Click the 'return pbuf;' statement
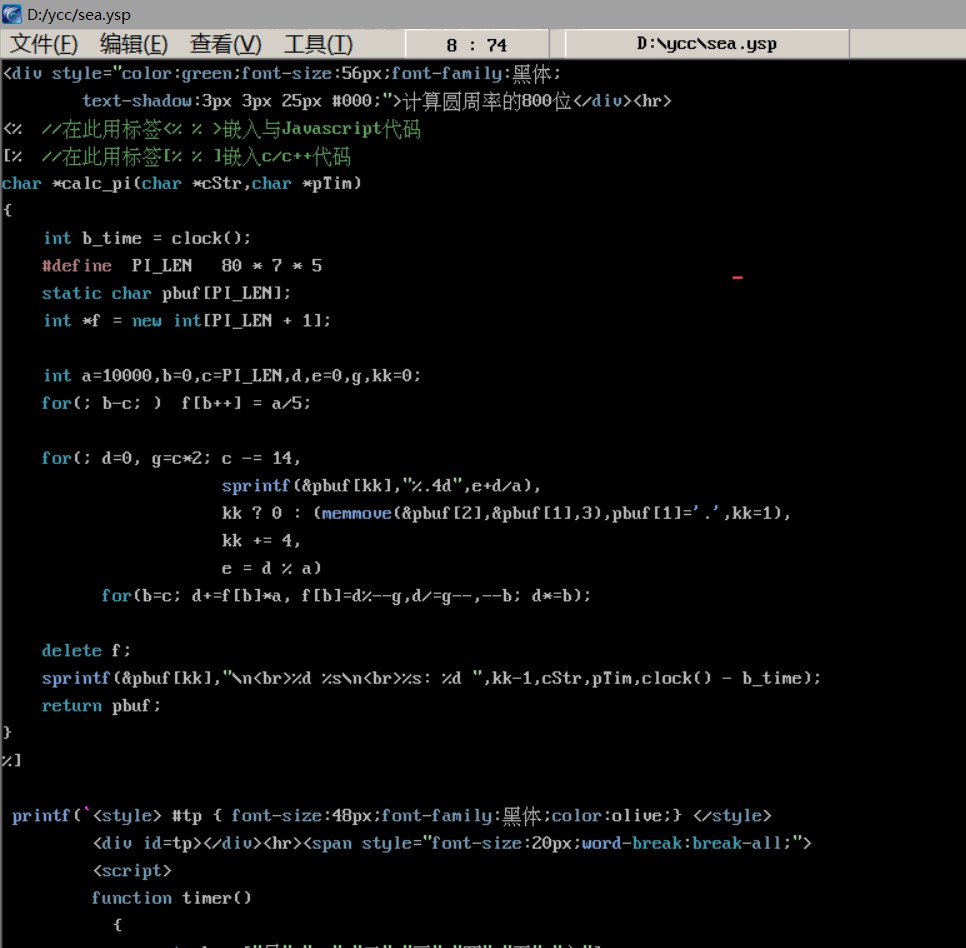The image size is (966, 948). [101, 705]
